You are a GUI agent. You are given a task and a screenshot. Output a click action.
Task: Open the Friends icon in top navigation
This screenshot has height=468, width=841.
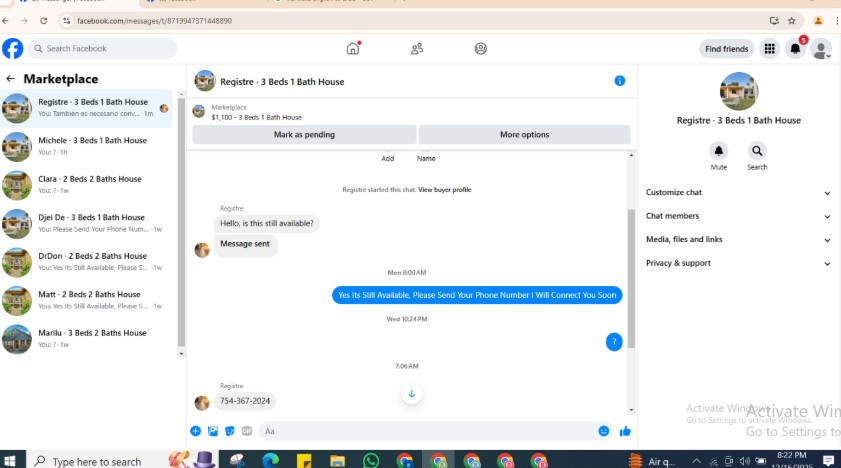pos(417,49)
